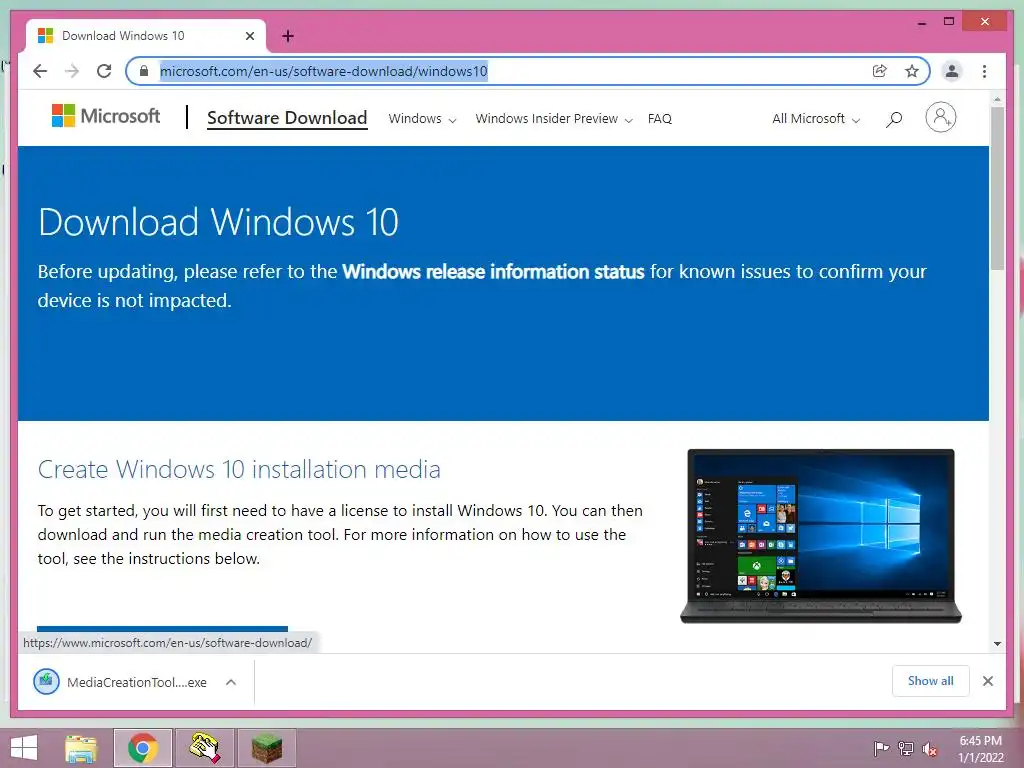Open the Chrome profile avatar
Screen dimensions: 1024x768
tap(952, 71)
